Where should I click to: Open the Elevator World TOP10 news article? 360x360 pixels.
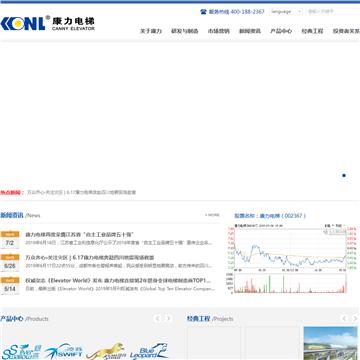(x=118, y=280)
